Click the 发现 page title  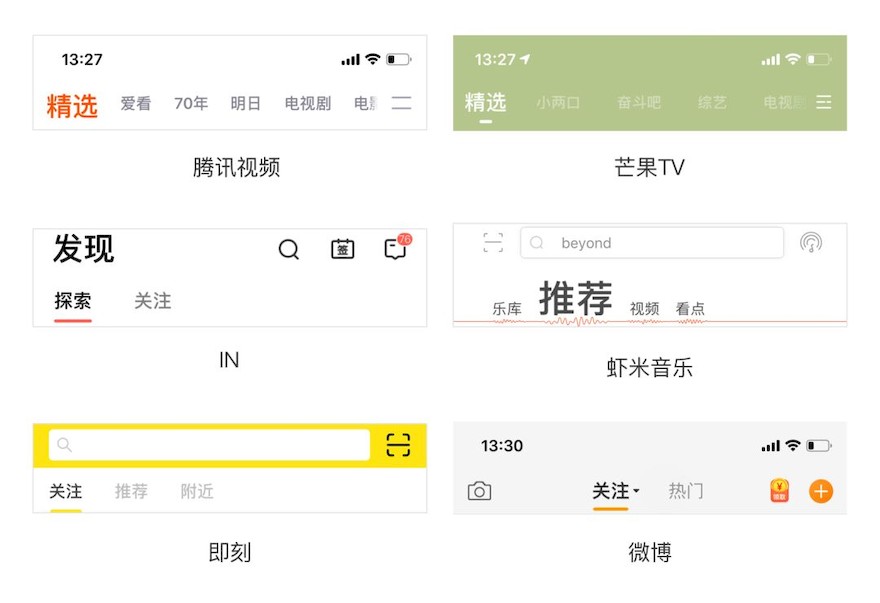pos(84,249)
